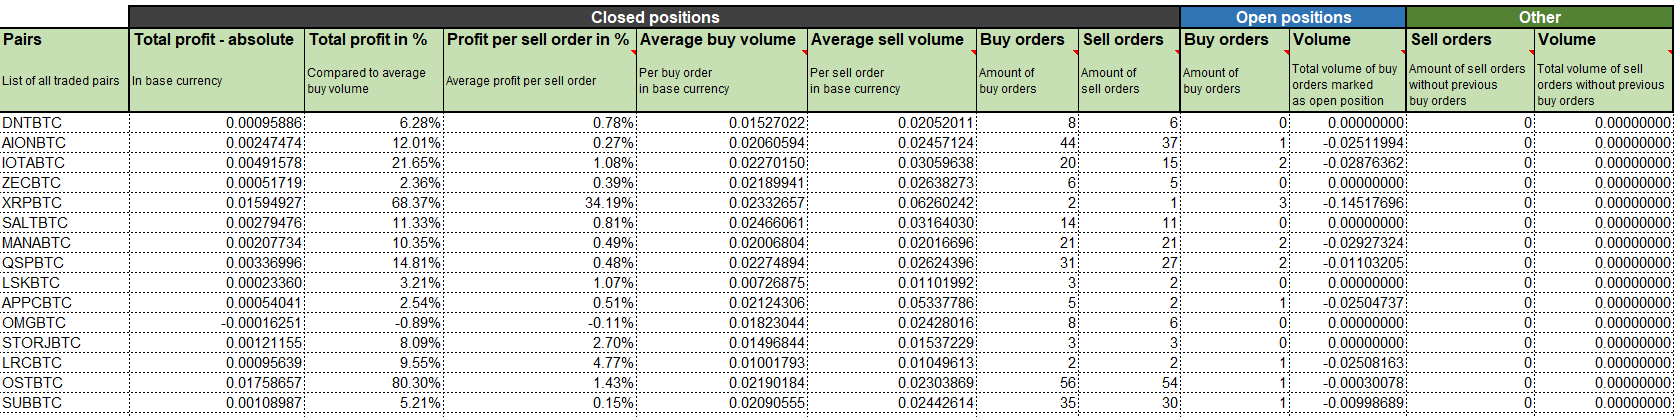Click the green "Other" group header

(x=1539, y=17)
